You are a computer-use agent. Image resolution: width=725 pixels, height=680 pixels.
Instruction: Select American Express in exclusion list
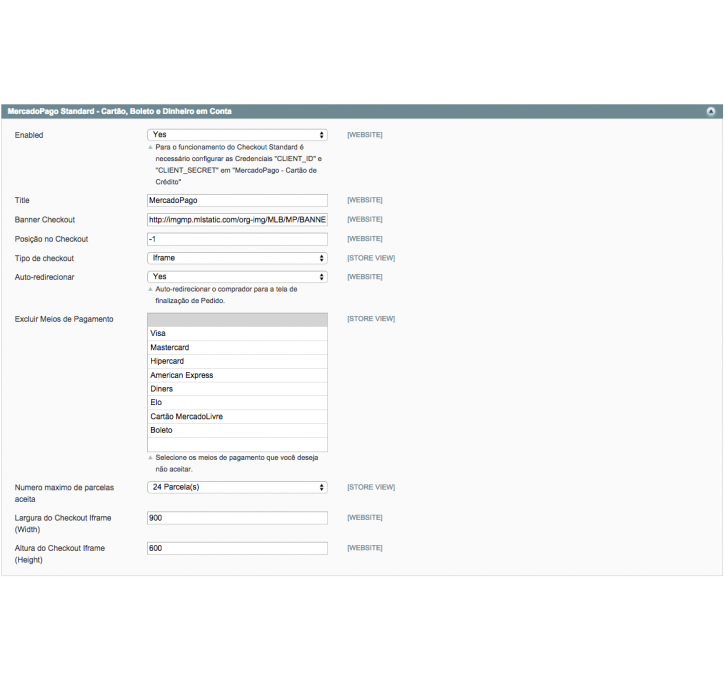[237, 375]
